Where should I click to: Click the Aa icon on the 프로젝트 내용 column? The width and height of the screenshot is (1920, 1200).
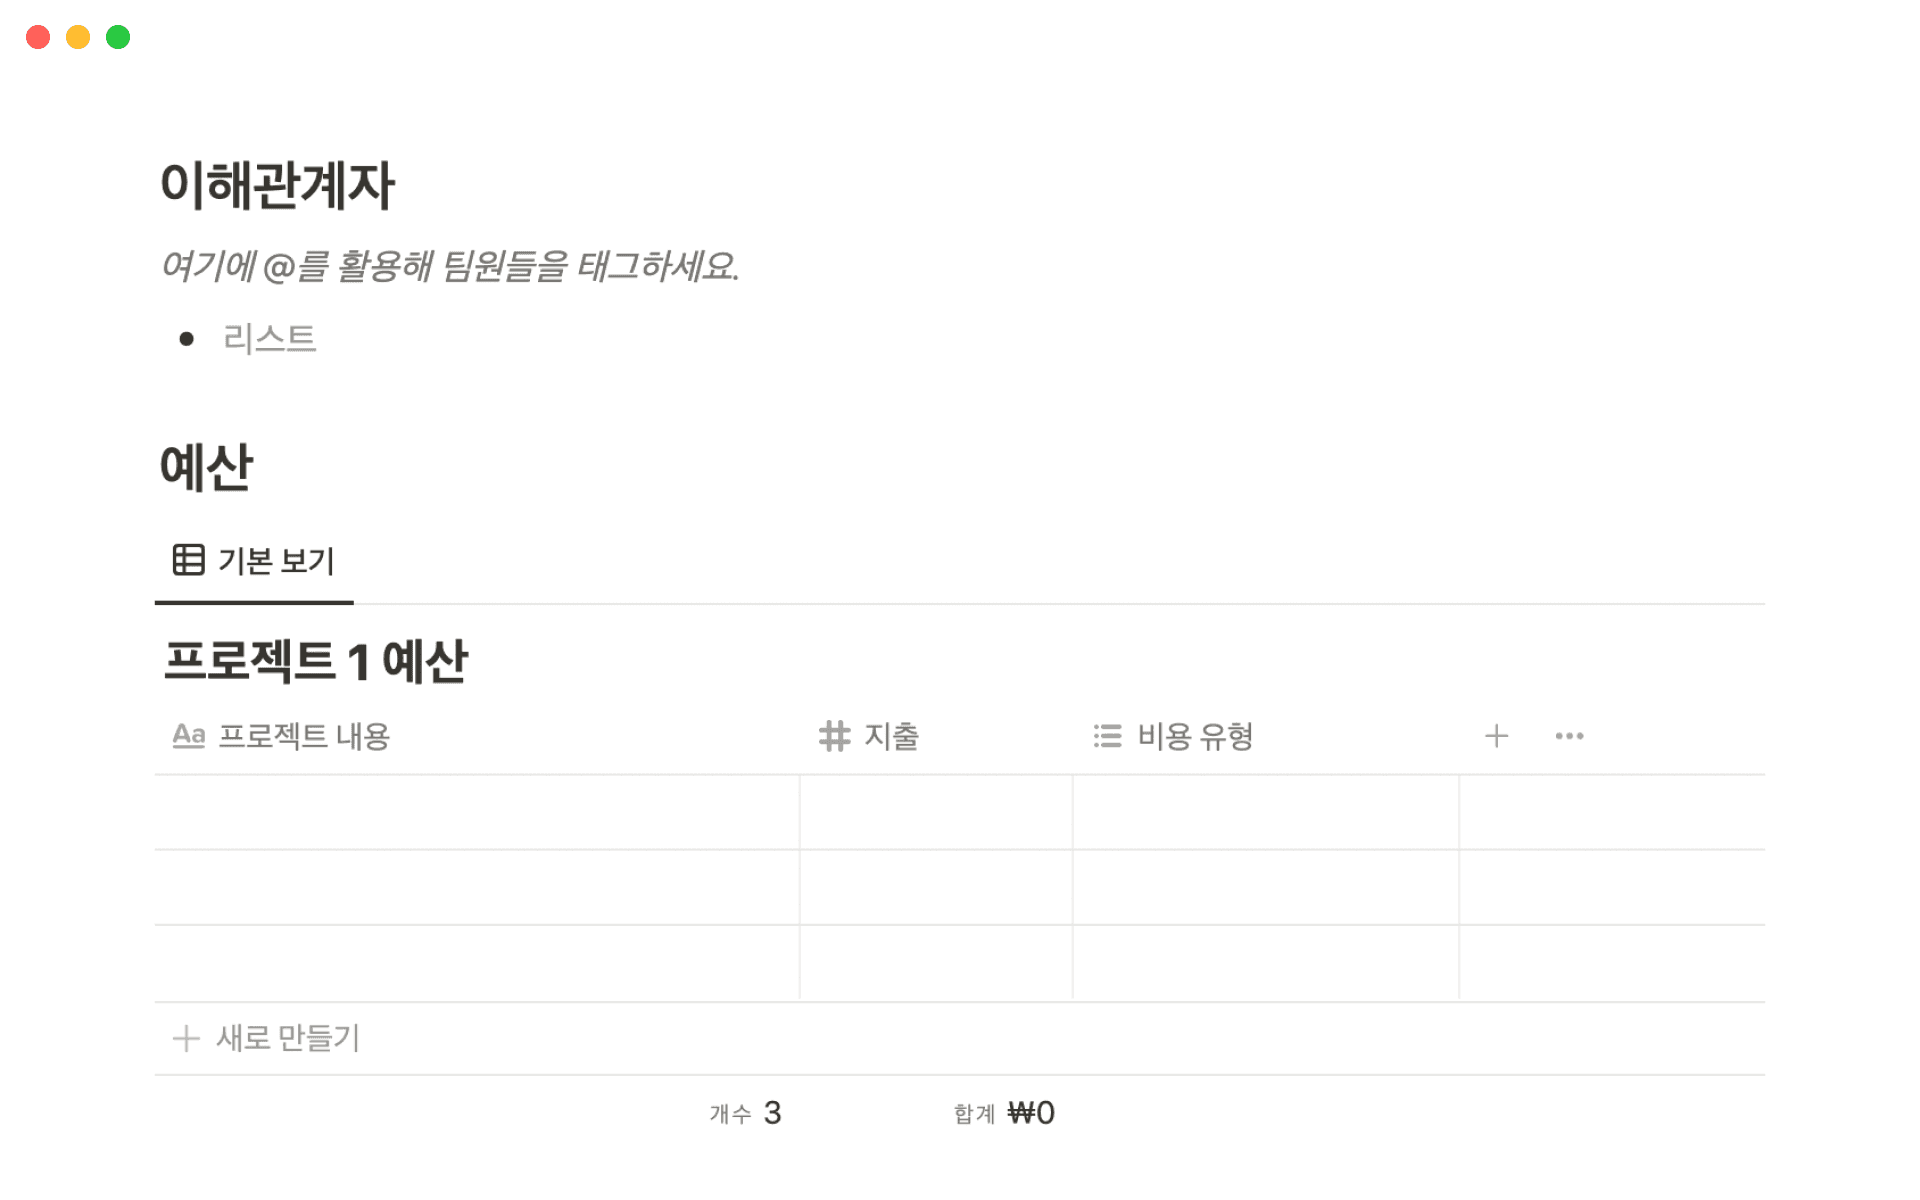click(188, 736)
